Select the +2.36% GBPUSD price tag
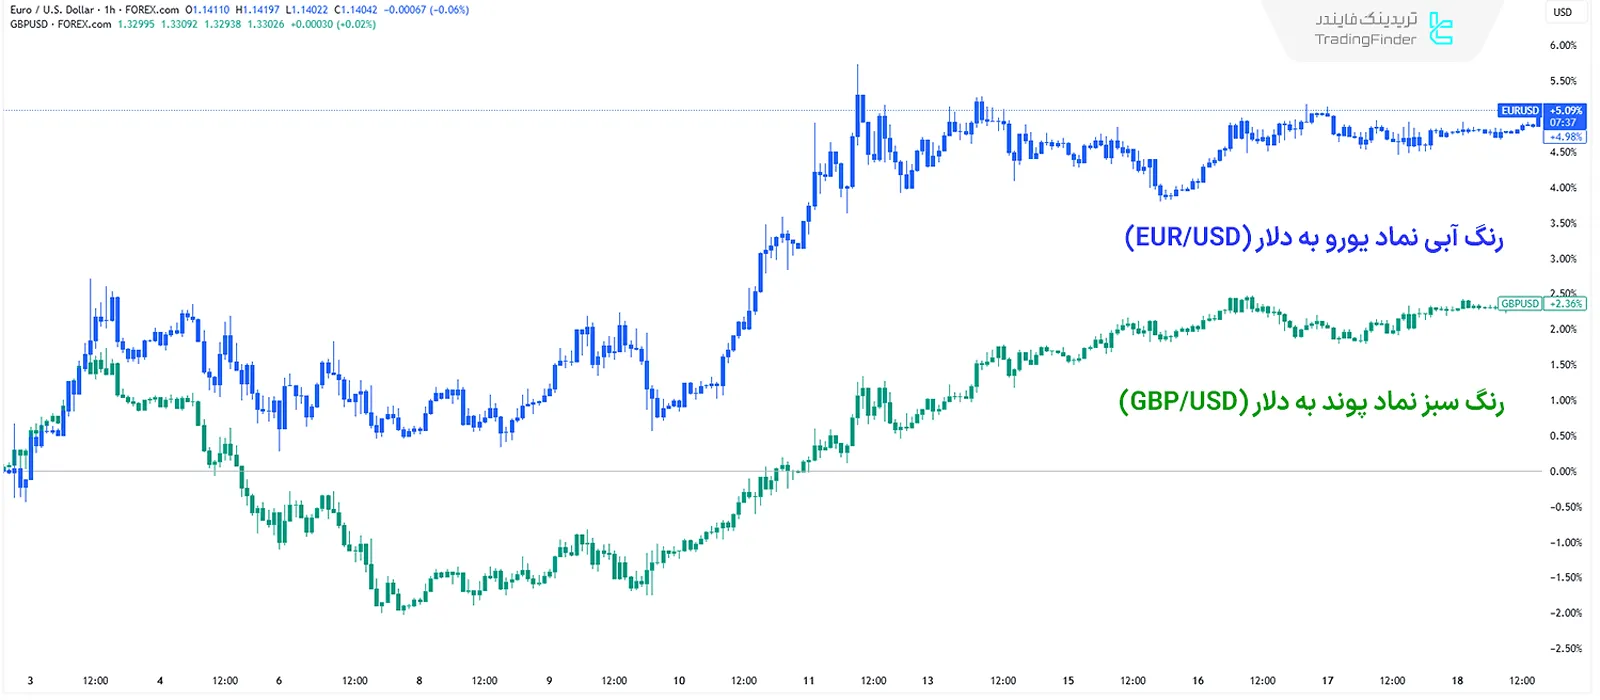 coord(1566,304)
